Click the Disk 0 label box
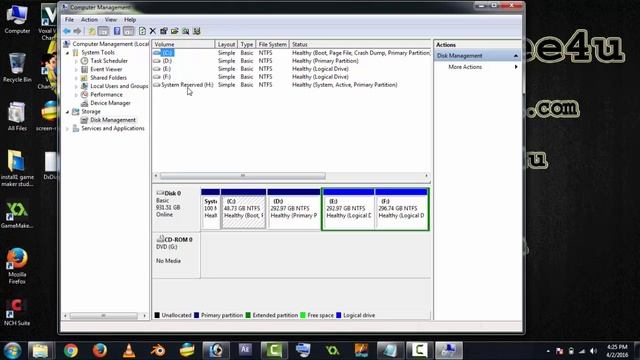 pos(176,209)
